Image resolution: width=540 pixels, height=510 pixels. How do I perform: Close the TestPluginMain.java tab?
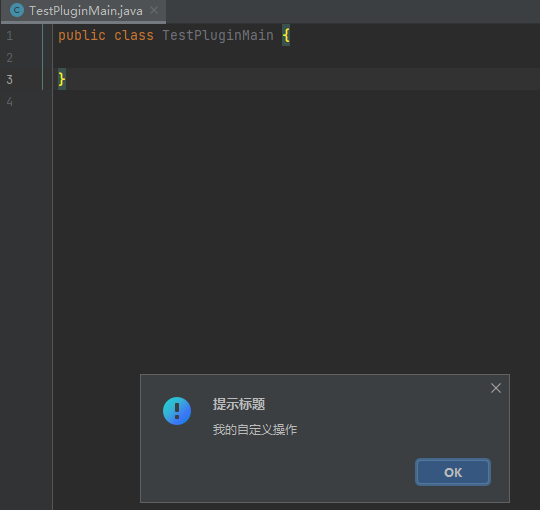[154, 11]
